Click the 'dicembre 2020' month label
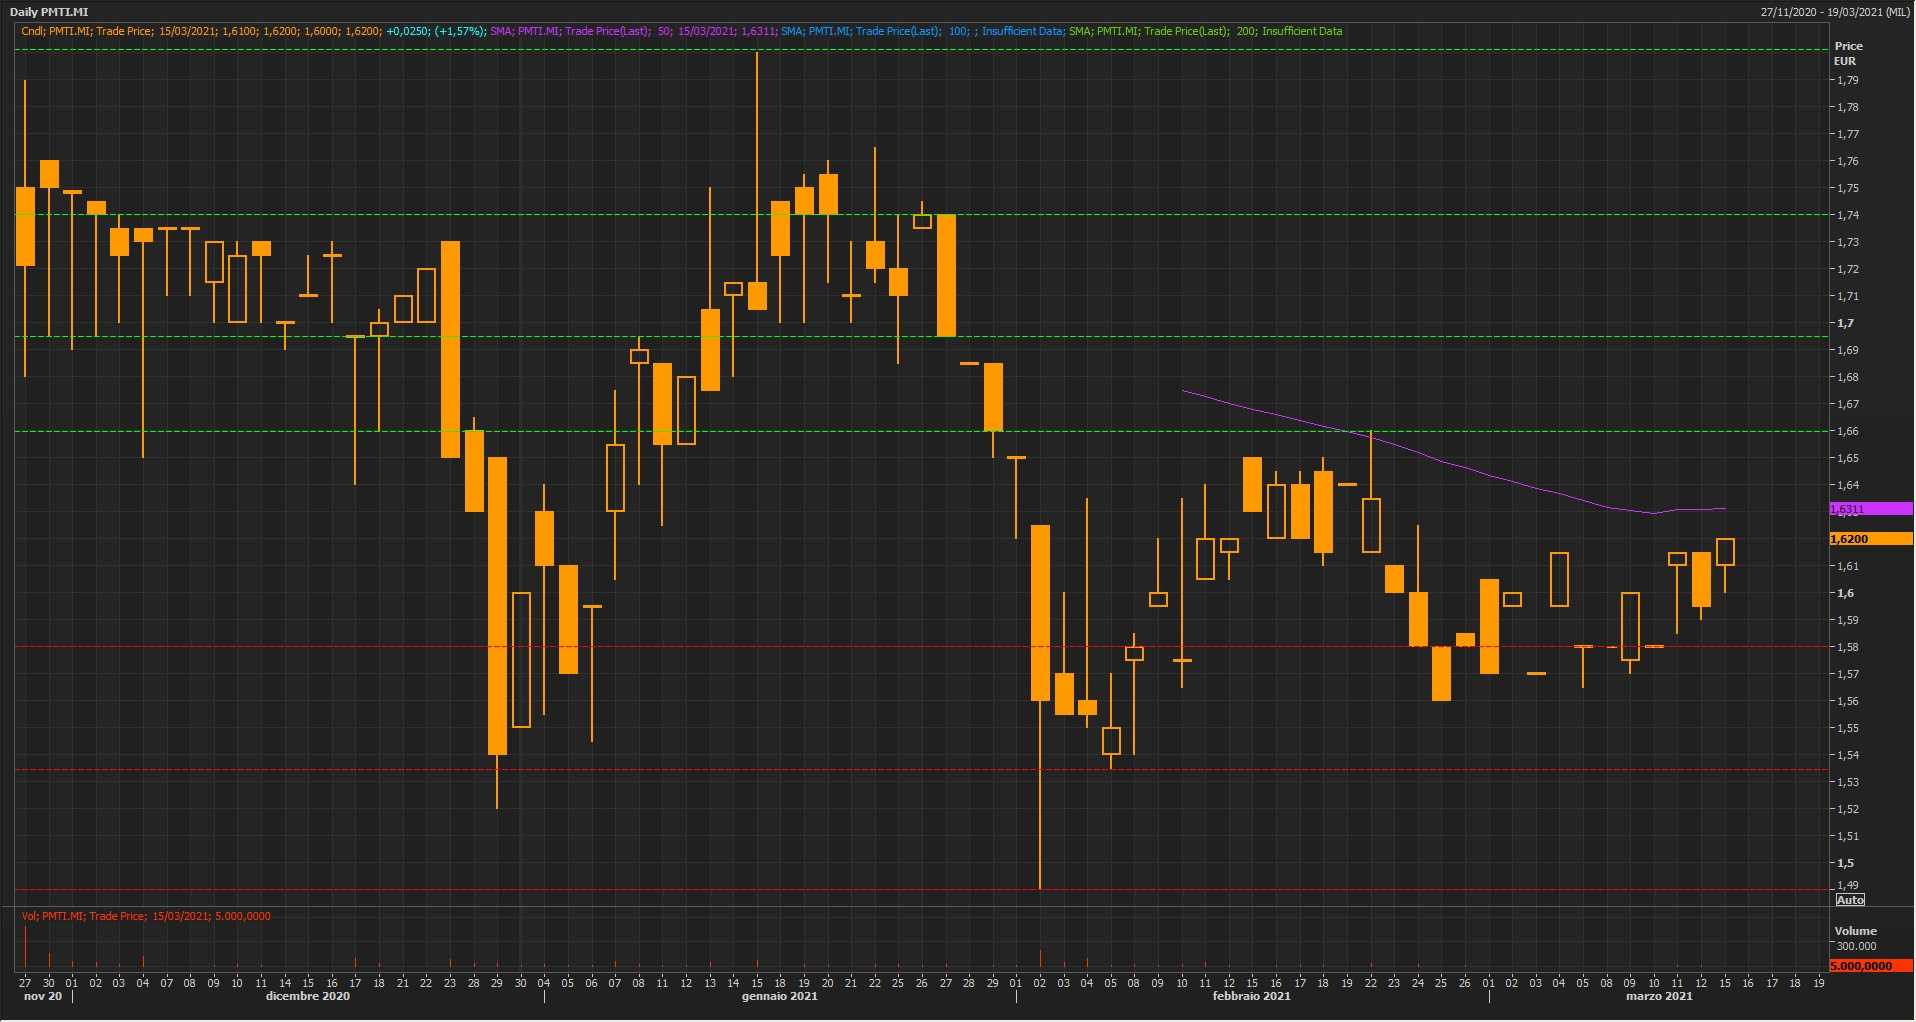Screen dimensions: 1916x1022 tap(308, 996)
